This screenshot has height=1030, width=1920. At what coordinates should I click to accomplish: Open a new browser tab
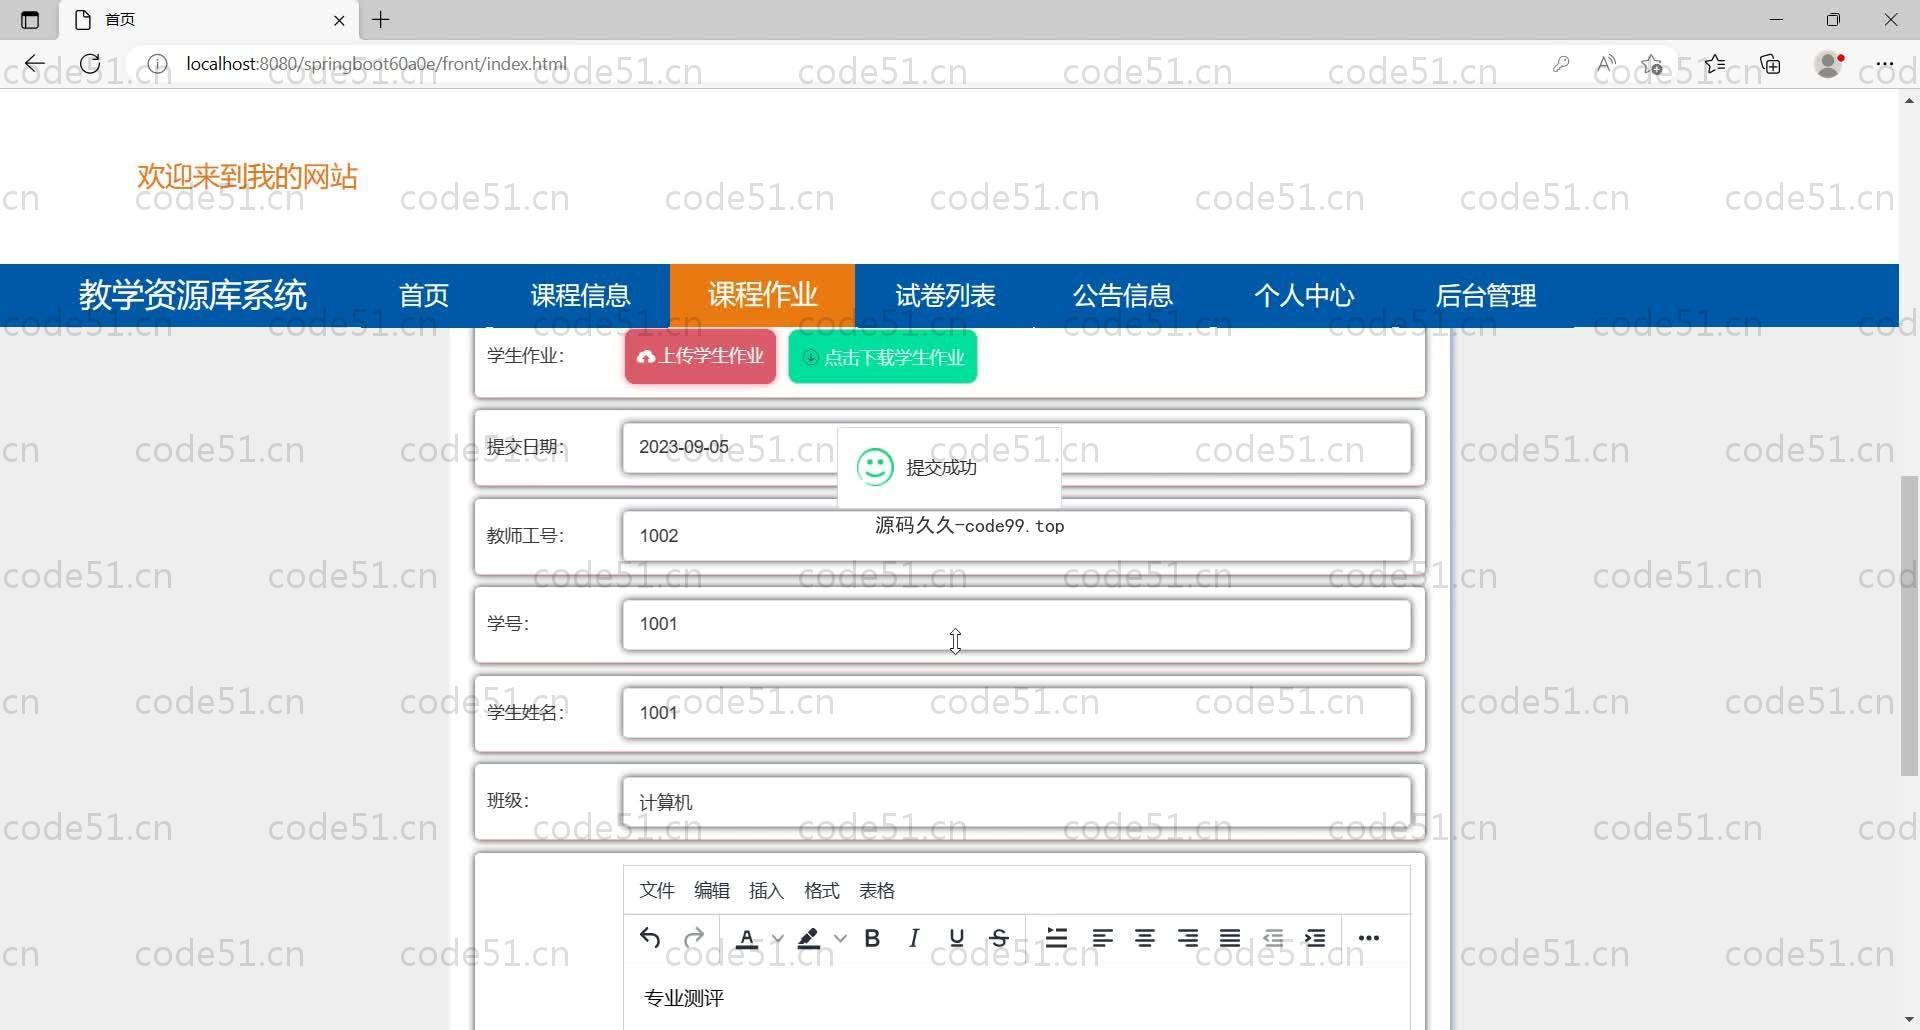coord(381,19)
